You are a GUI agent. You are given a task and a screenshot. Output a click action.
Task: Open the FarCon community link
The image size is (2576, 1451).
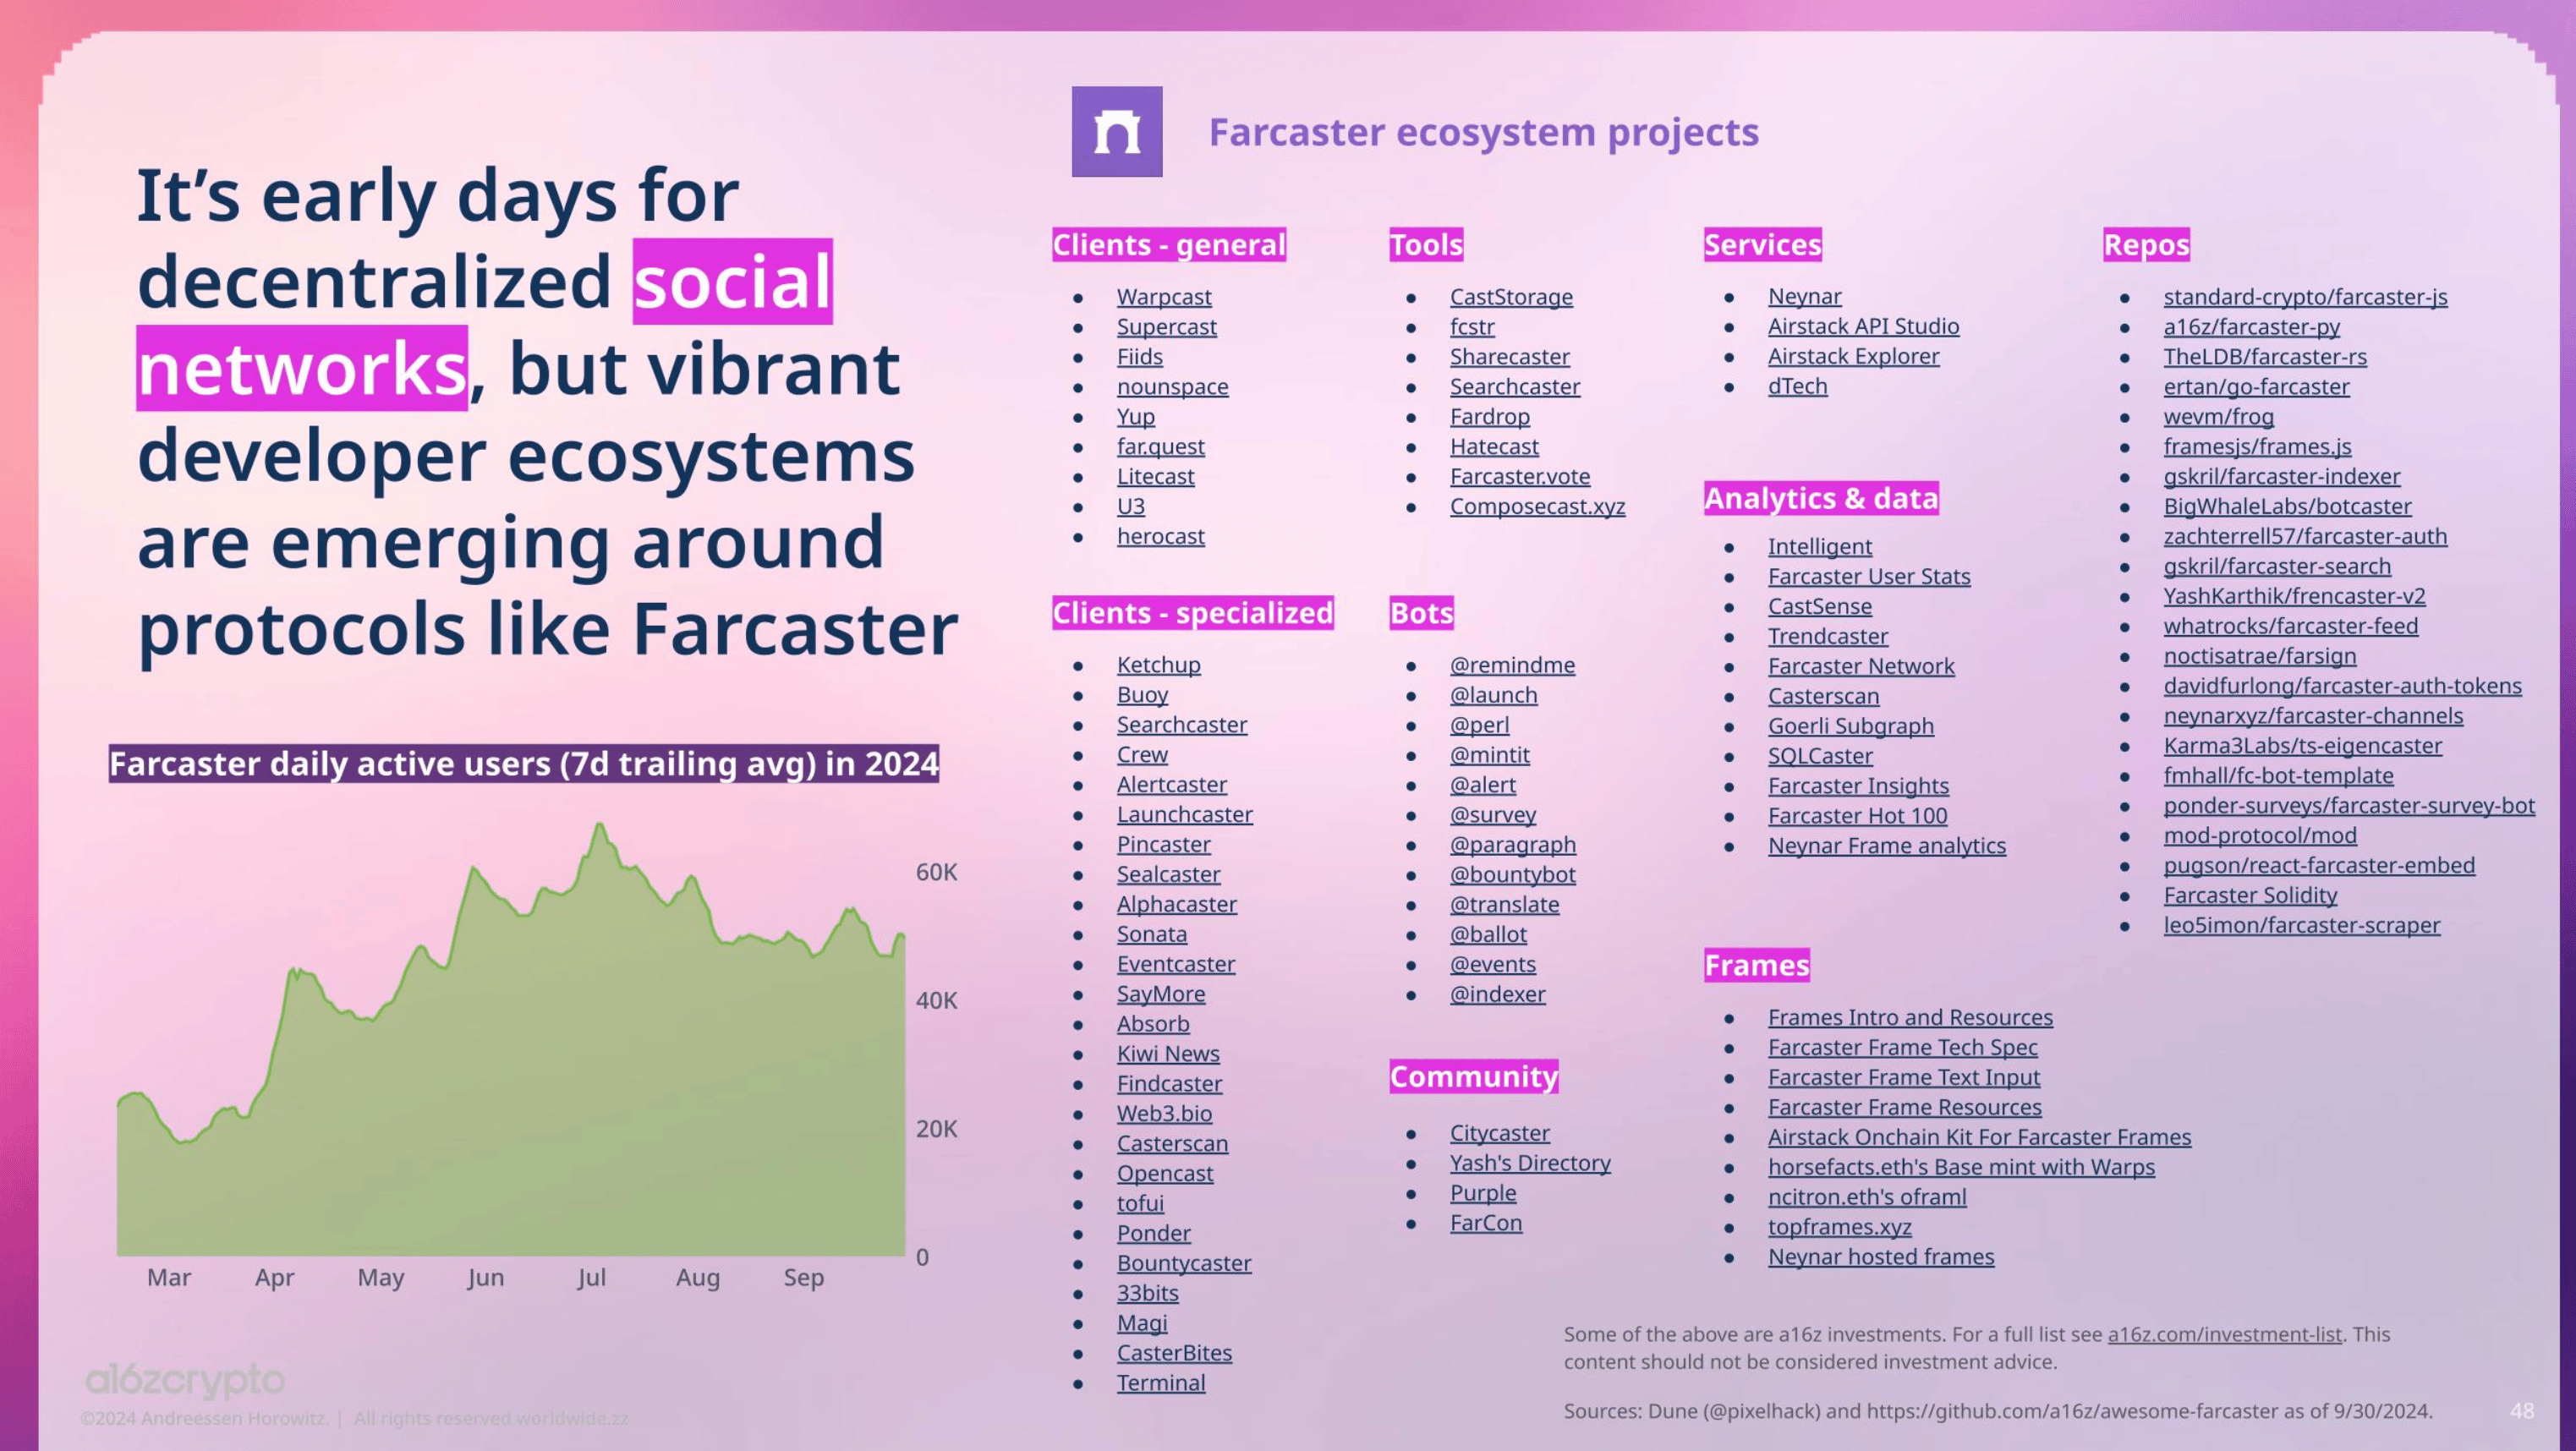[x=1485, y=1223]
